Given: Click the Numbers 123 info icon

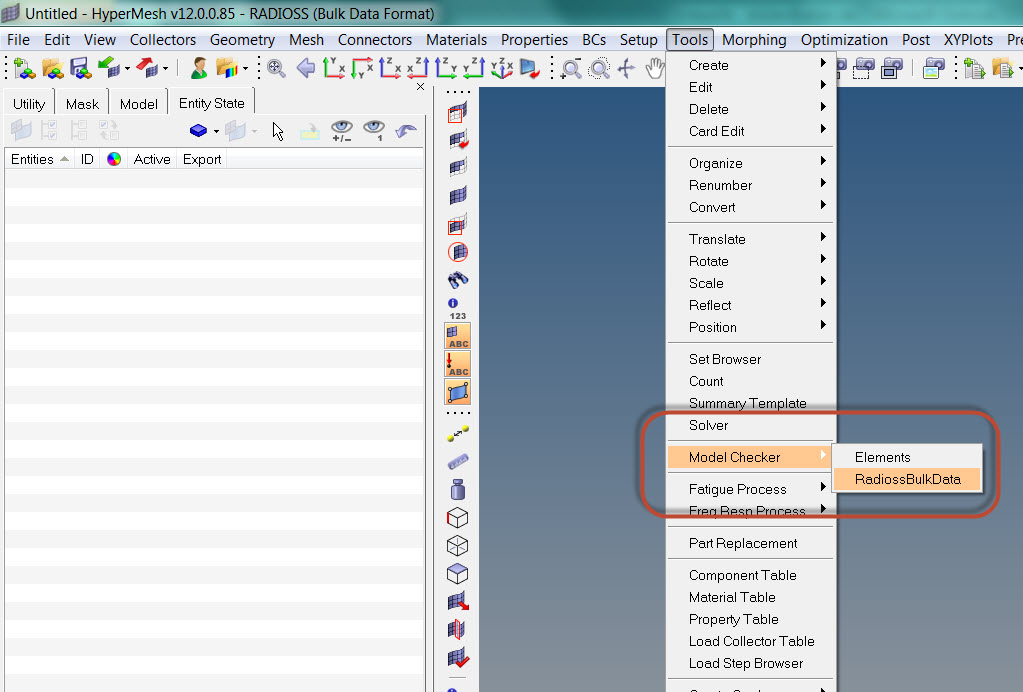Looking at the screenshot, I should 457,309.
